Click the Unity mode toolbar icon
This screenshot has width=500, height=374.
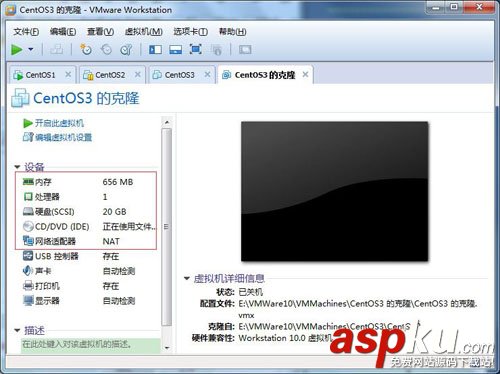[216, 50]
